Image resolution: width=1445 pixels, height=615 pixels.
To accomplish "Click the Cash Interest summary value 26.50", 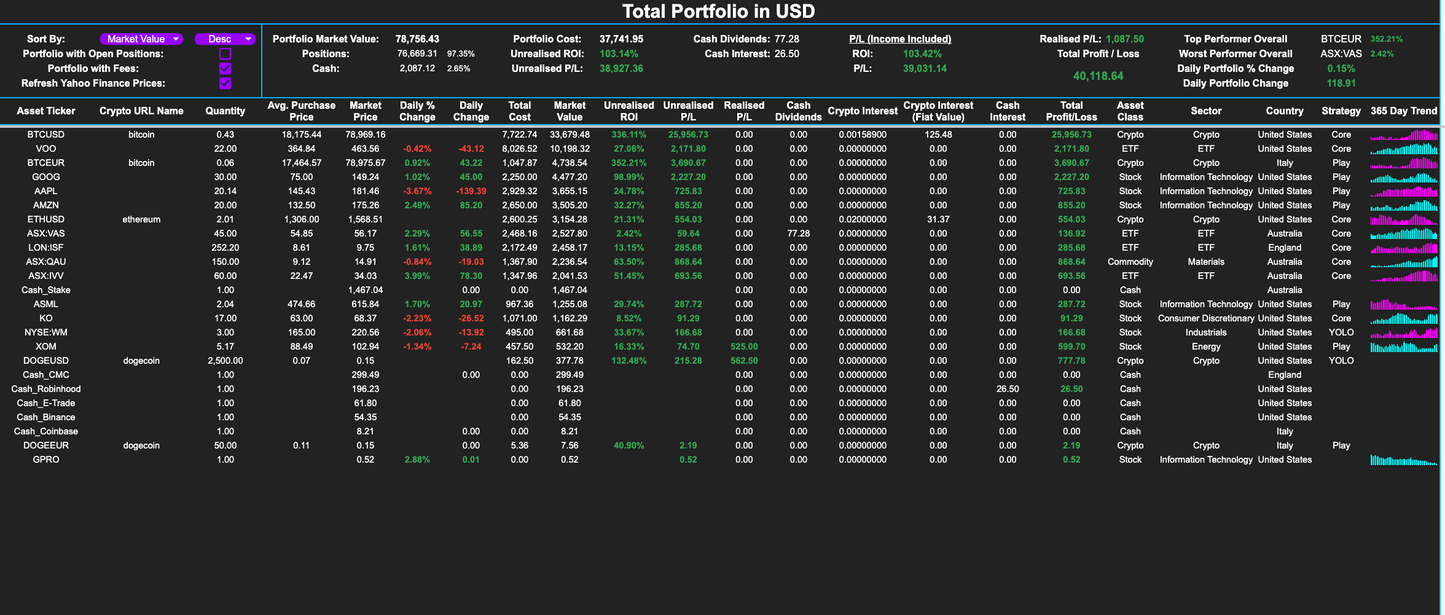I will pos(787,54).
